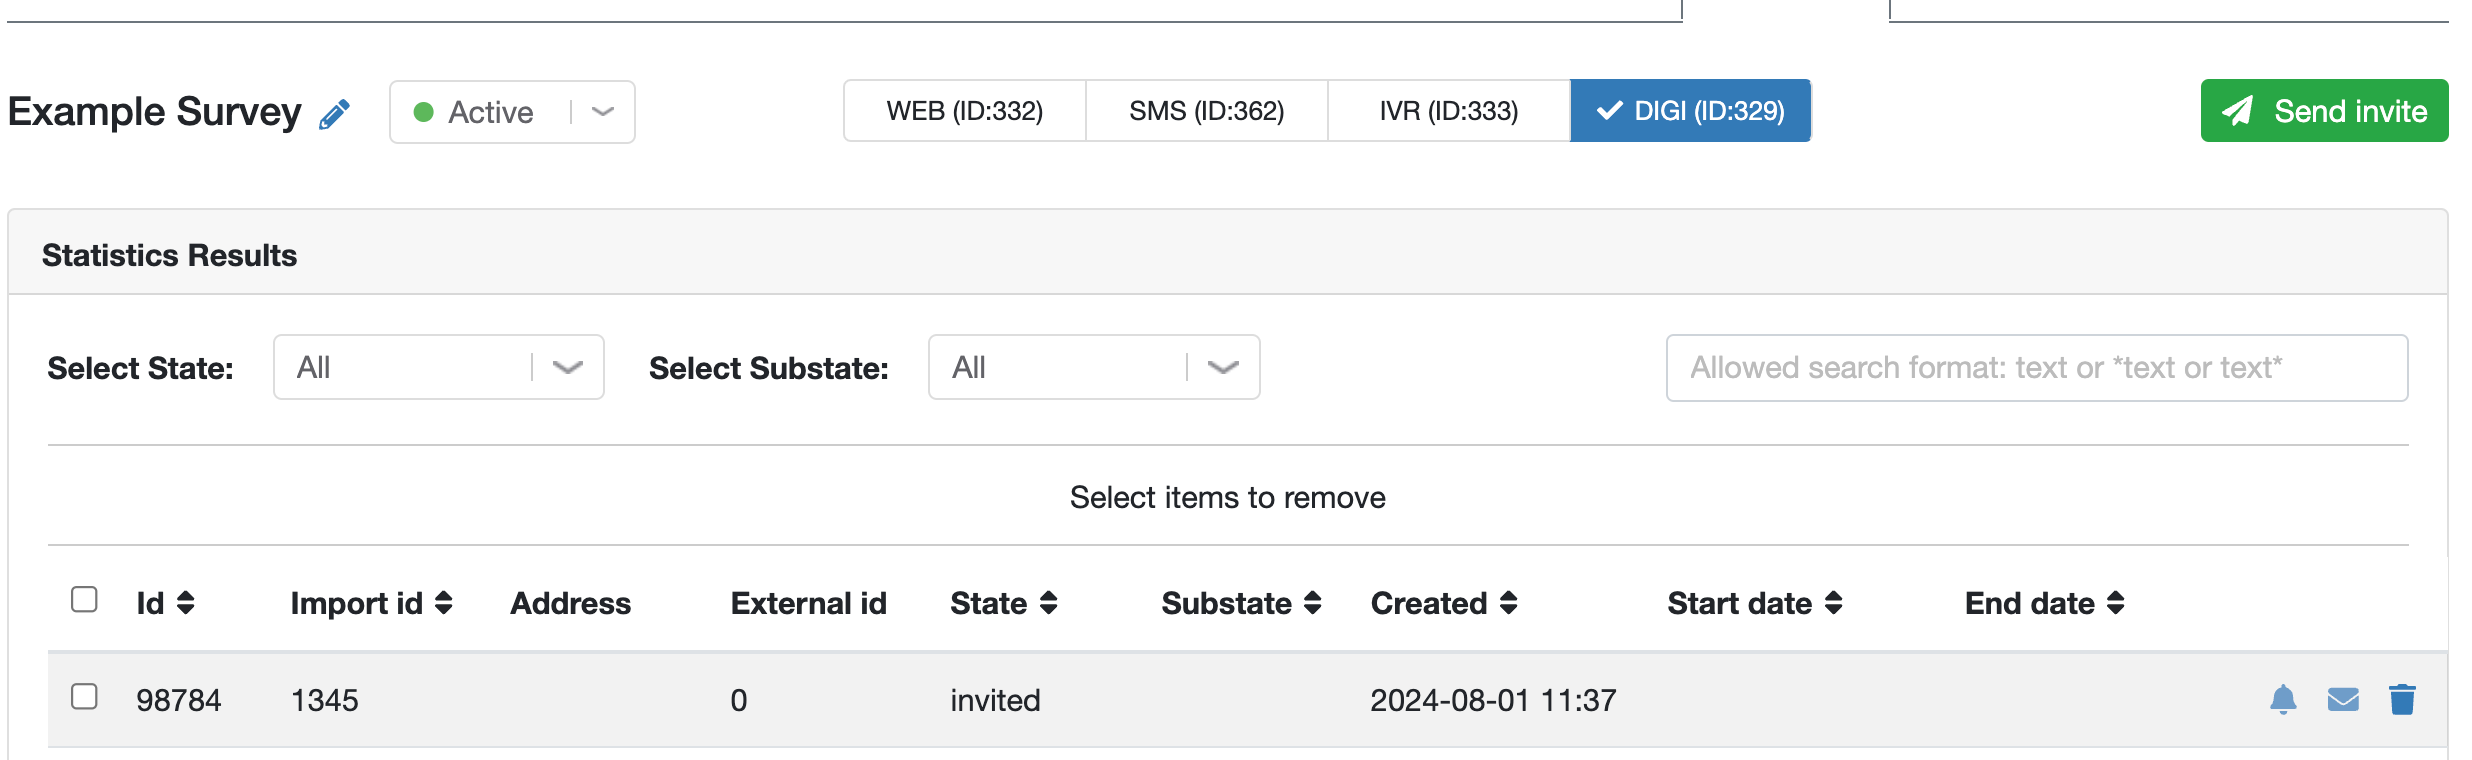Toggle the select-all checkbox in table header
The width and height of the screenshot is (2472, 760).
[x=85, y=599]
